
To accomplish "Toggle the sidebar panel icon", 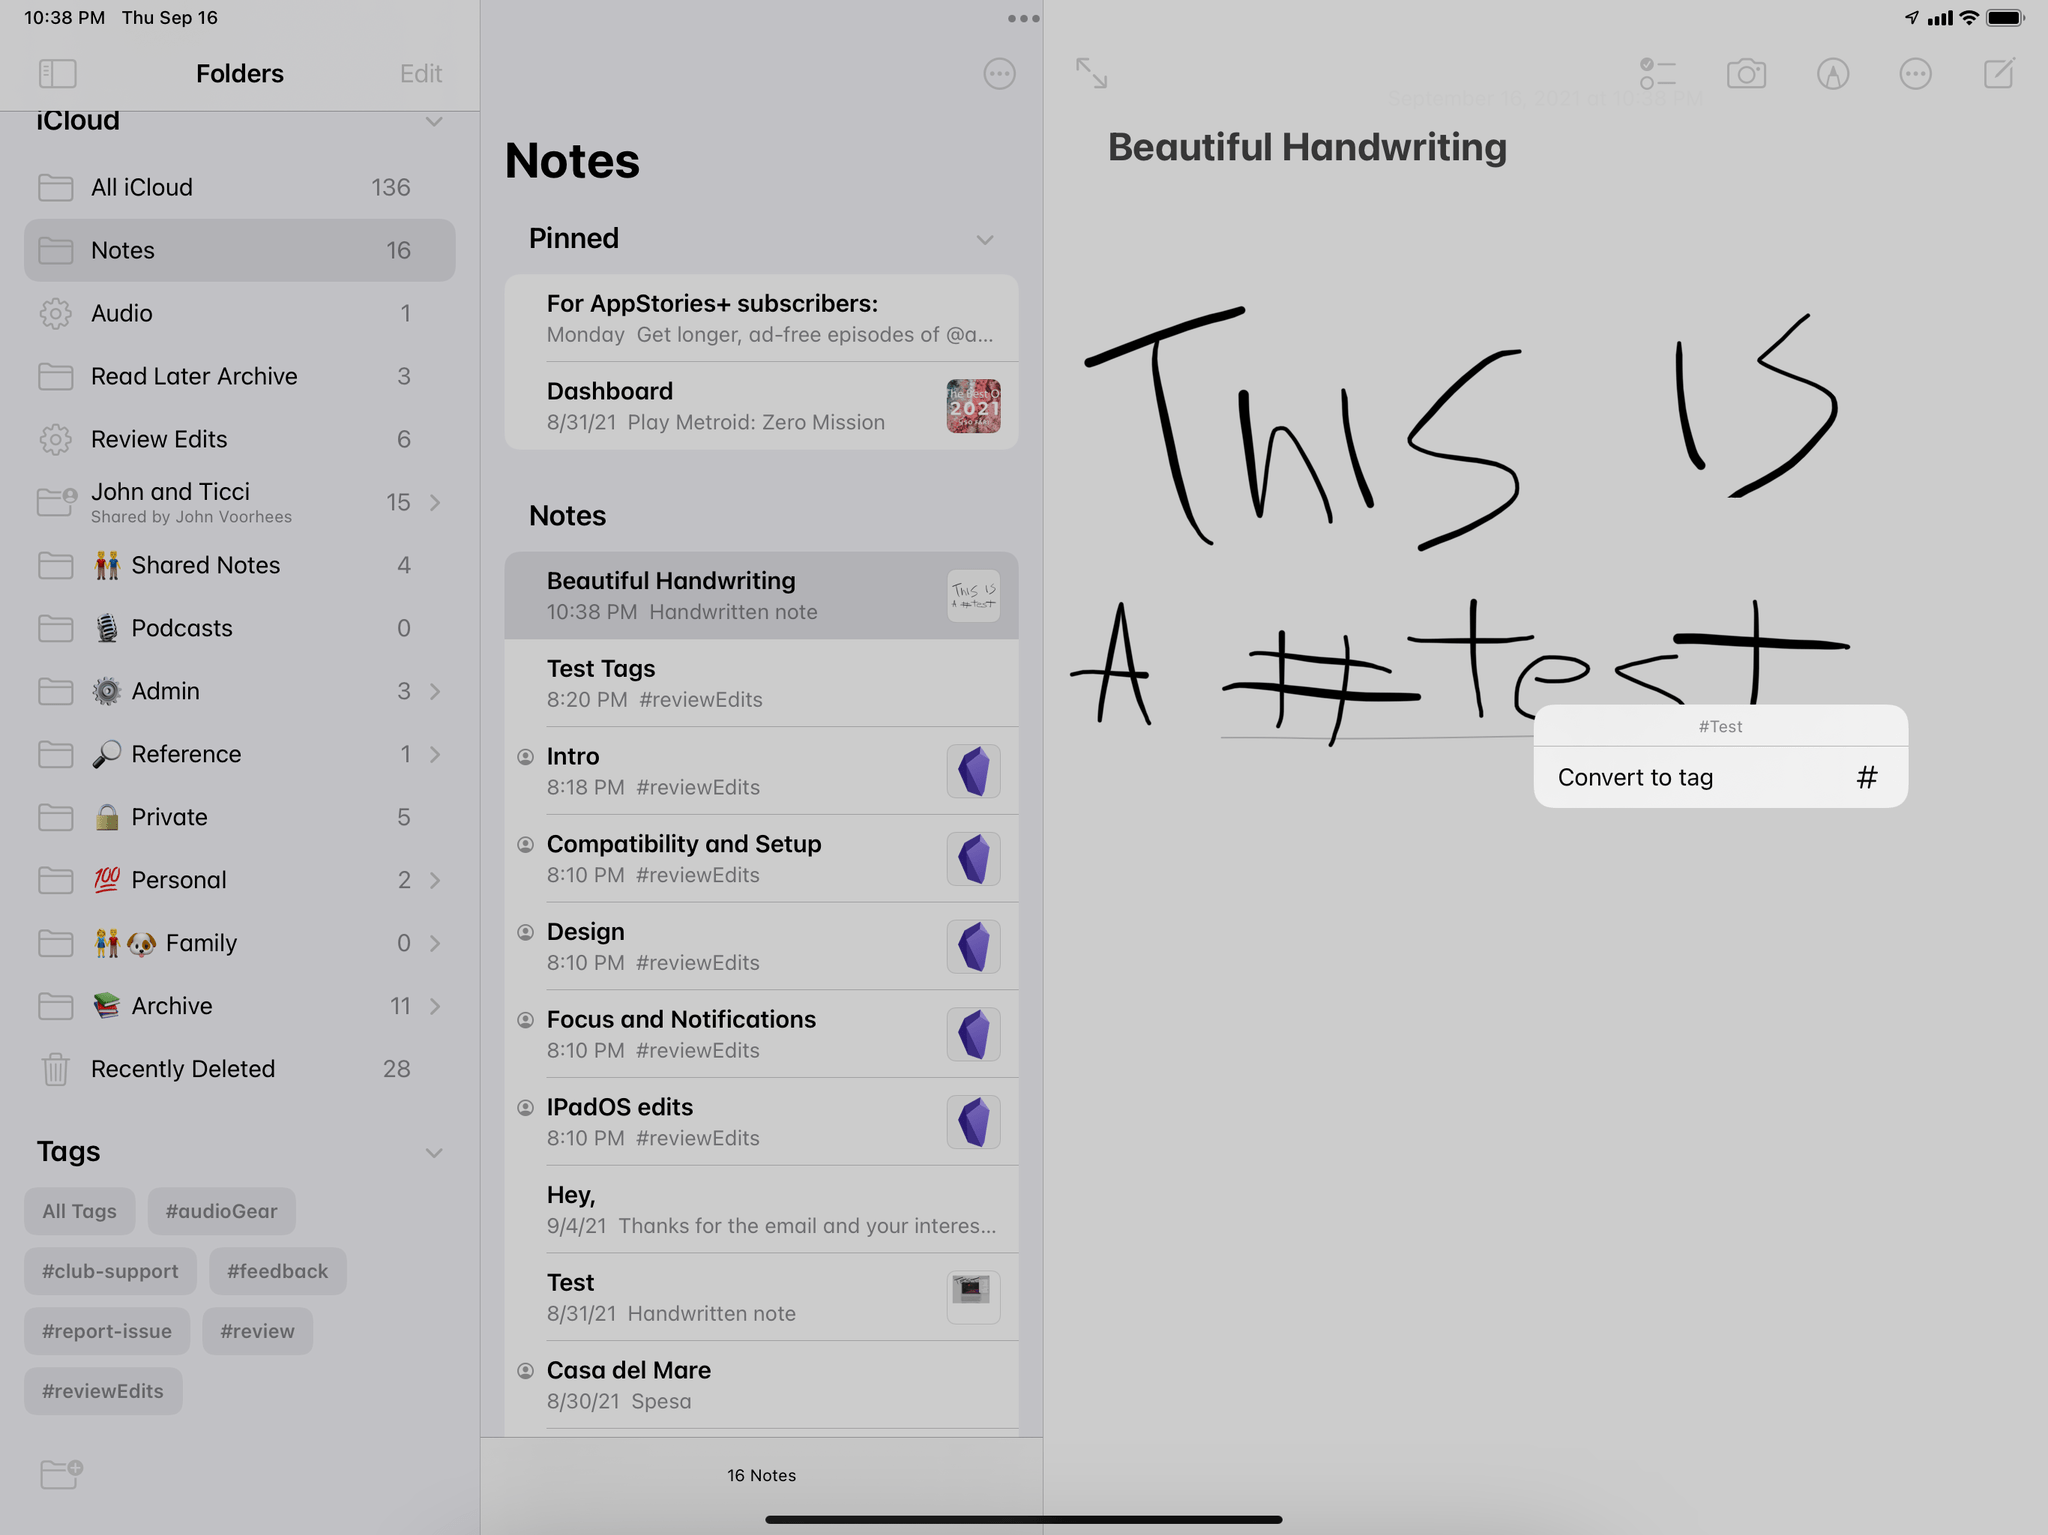I will tap(57, 73).
